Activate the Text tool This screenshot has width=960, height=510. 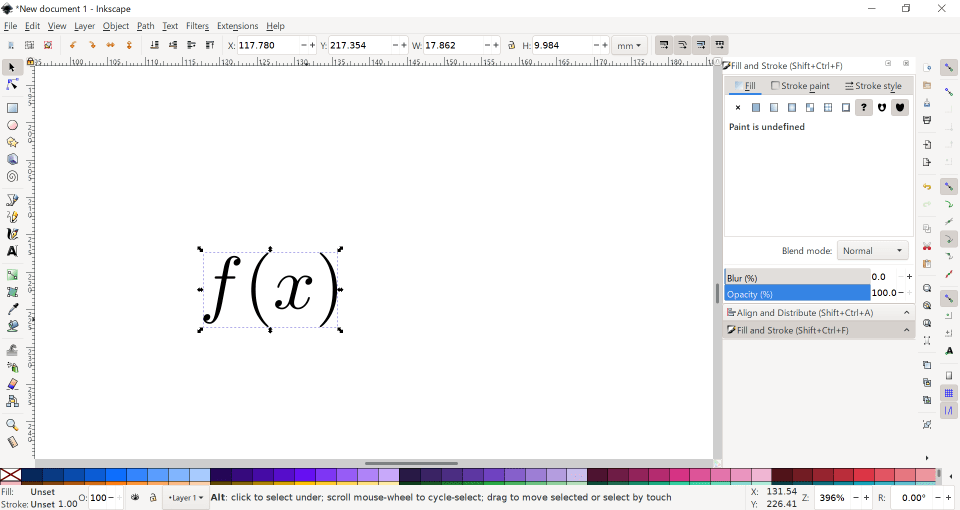tap(12, 251)
